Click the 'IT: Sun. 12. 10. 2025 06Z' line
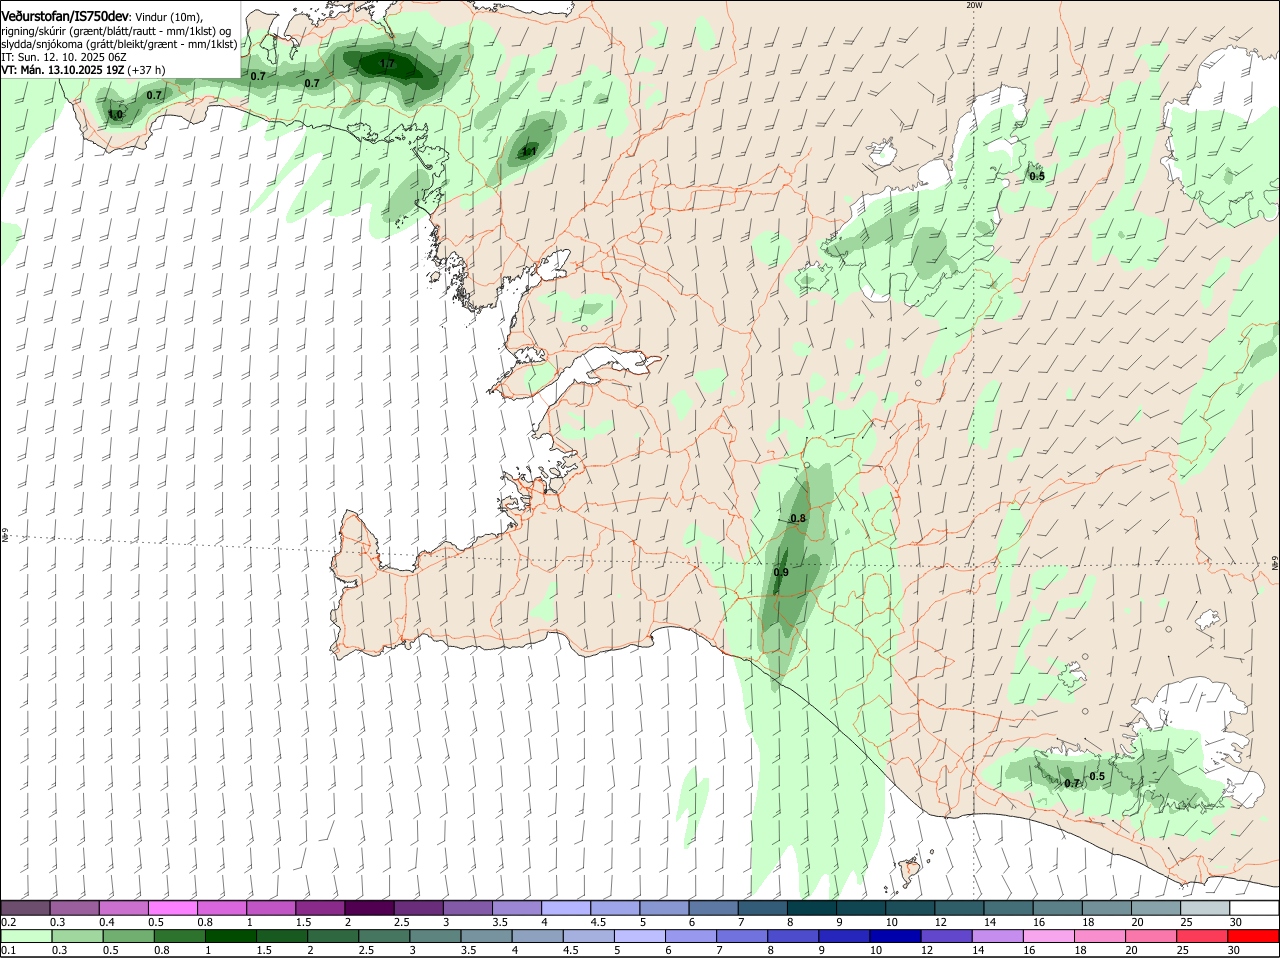The image size is (1280, 958). [x=64, y=57]
